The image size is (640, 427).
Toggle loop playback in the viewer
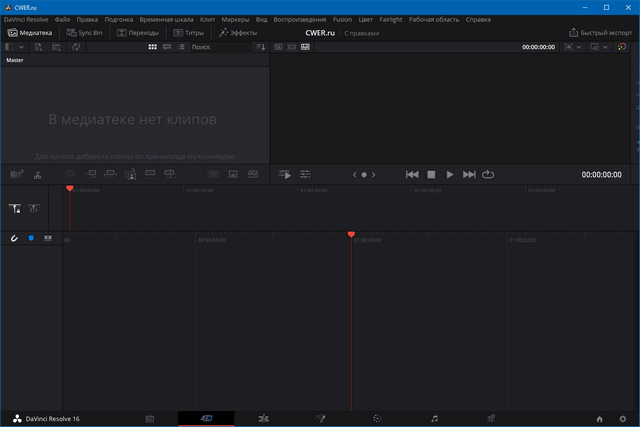[488, 174]
